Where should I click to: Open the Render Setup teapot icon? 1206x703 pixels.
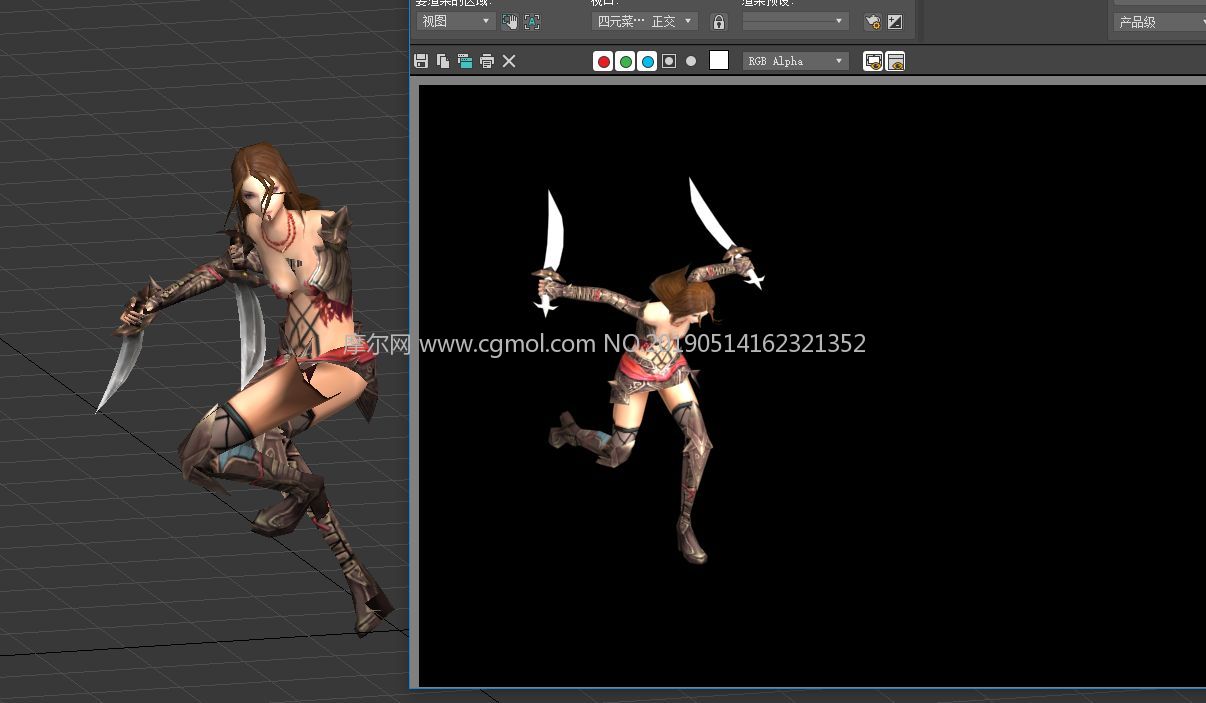[873, 21]
